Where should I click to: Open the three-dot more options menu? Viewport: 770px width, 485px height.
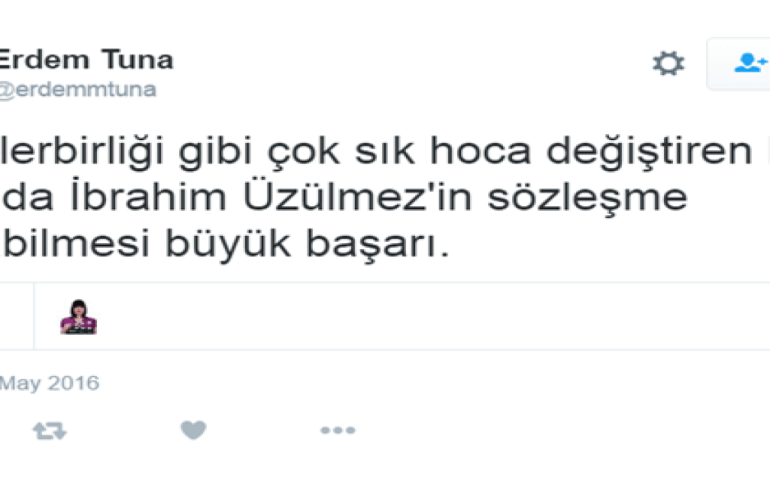(x=338, y=431)
